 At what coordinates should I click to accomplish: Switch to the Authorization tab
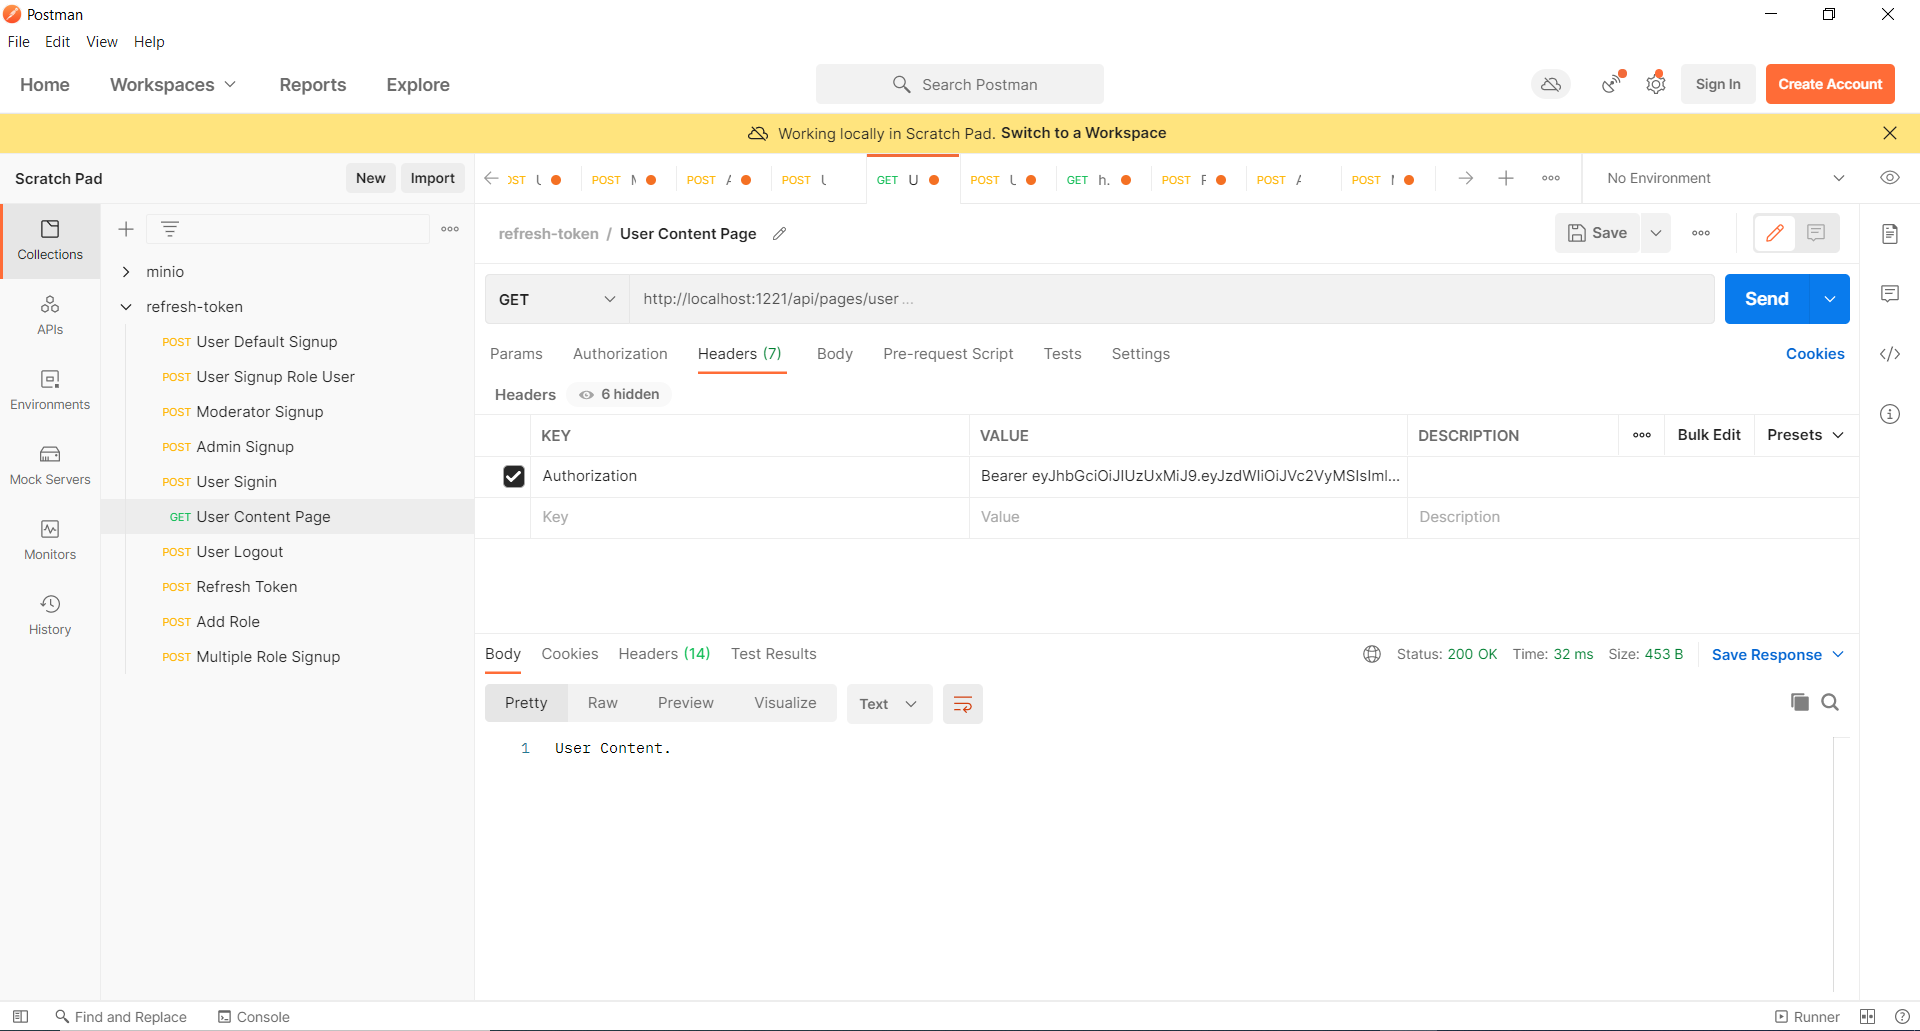(x=620, y=354)
